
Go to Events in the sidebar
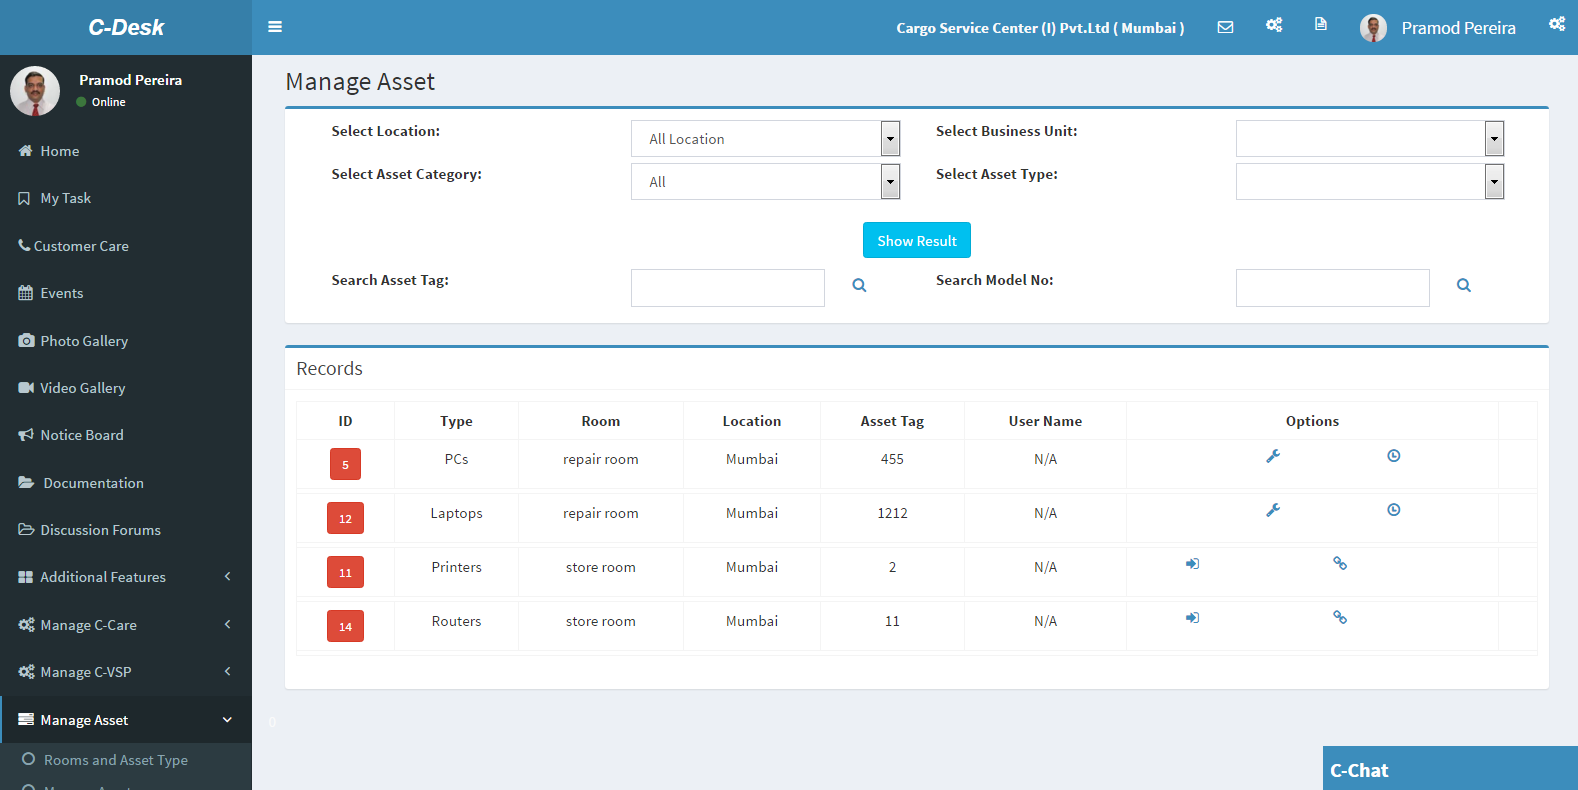126,293
